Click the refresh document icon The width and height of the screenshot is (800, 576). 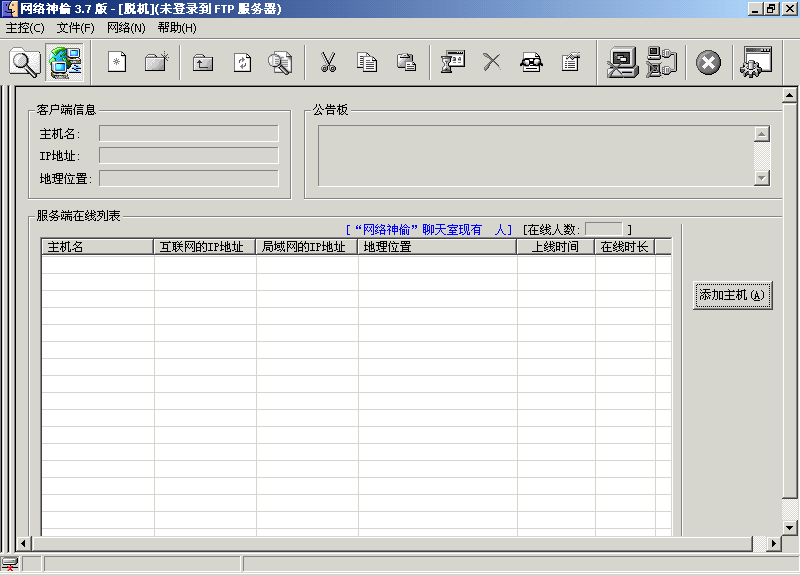[x=242, y=62]
